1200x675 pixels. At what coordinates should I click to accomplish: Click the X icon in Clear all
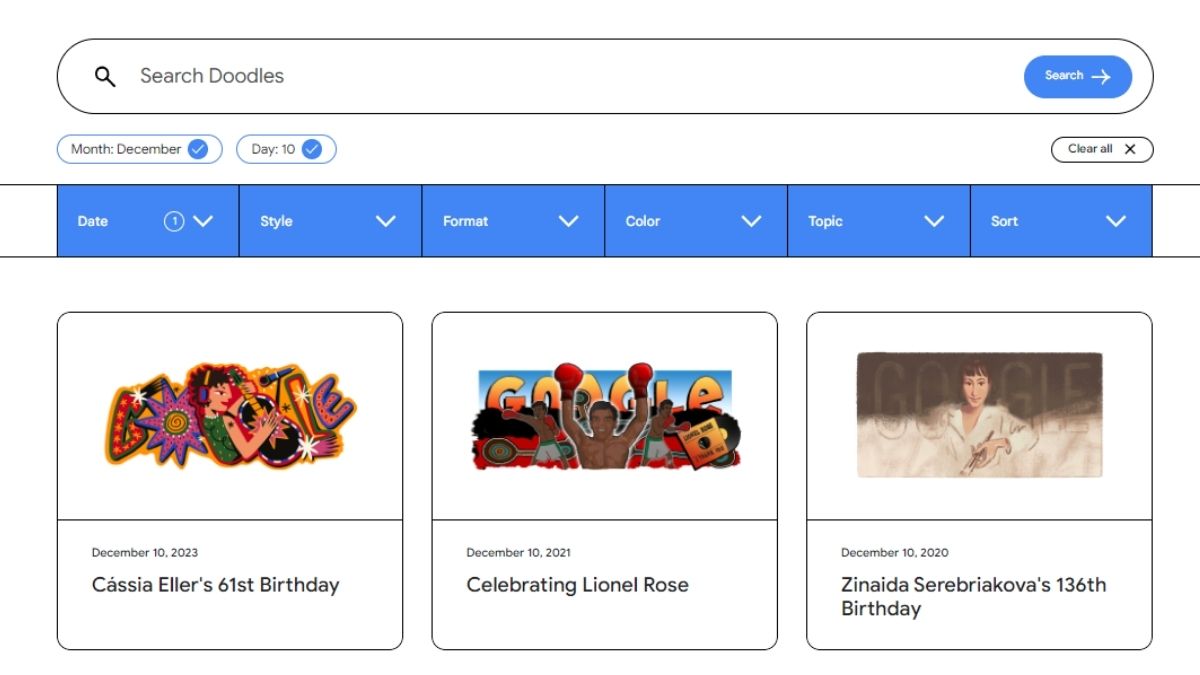tap(1130, 149)
